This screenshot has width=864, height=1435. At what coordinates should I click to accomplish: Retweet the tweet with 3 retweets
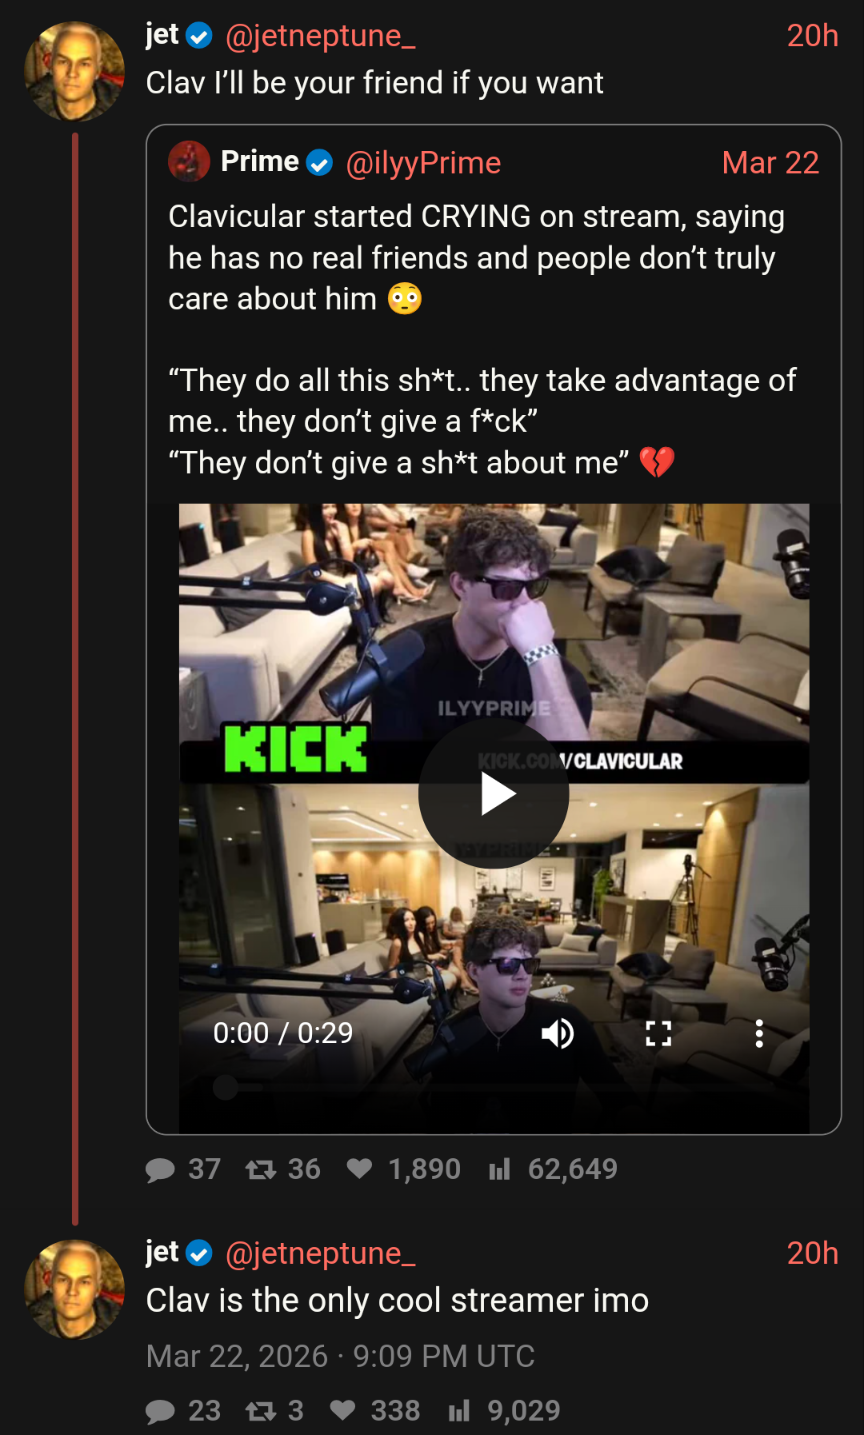click(x=261, y=1411)
